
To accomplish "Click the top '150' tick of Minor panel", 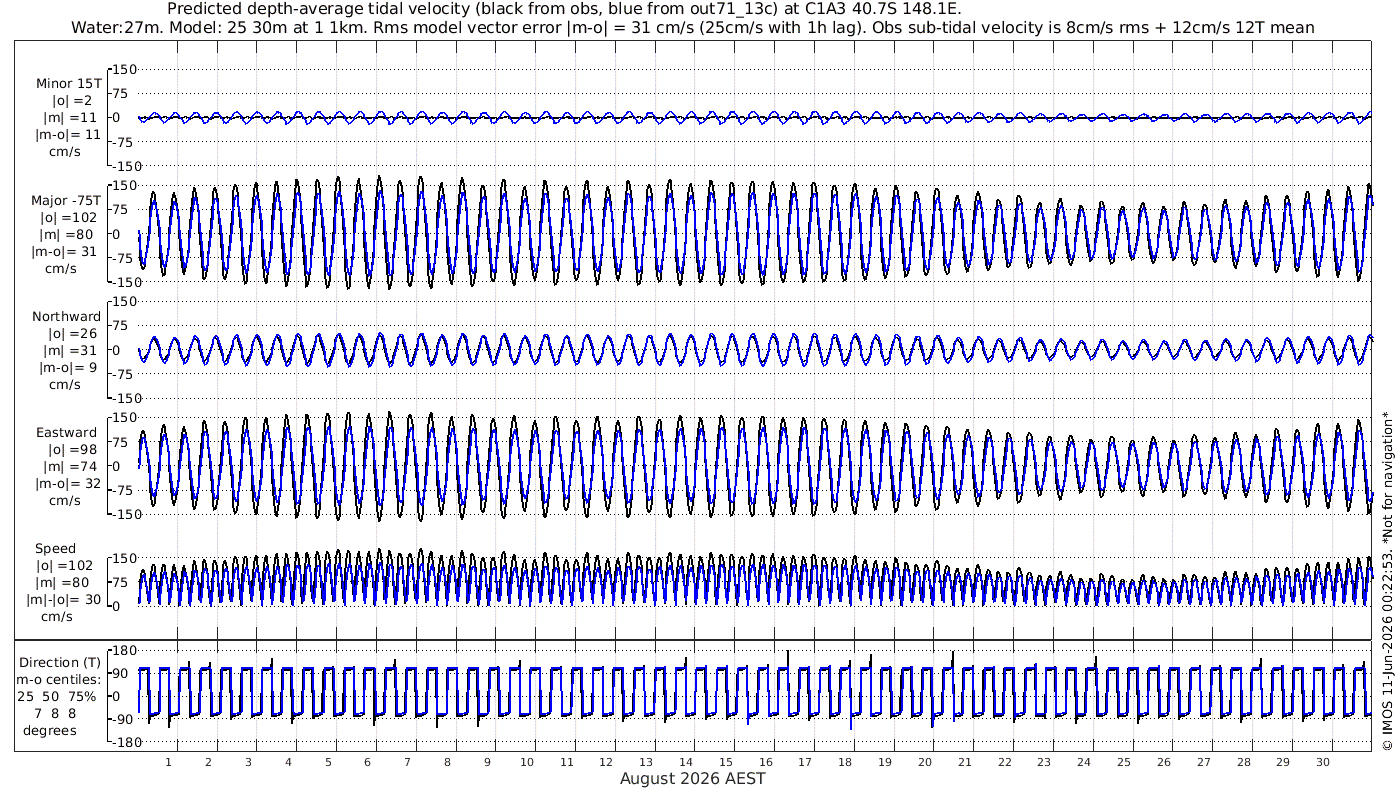I will 127,70.
